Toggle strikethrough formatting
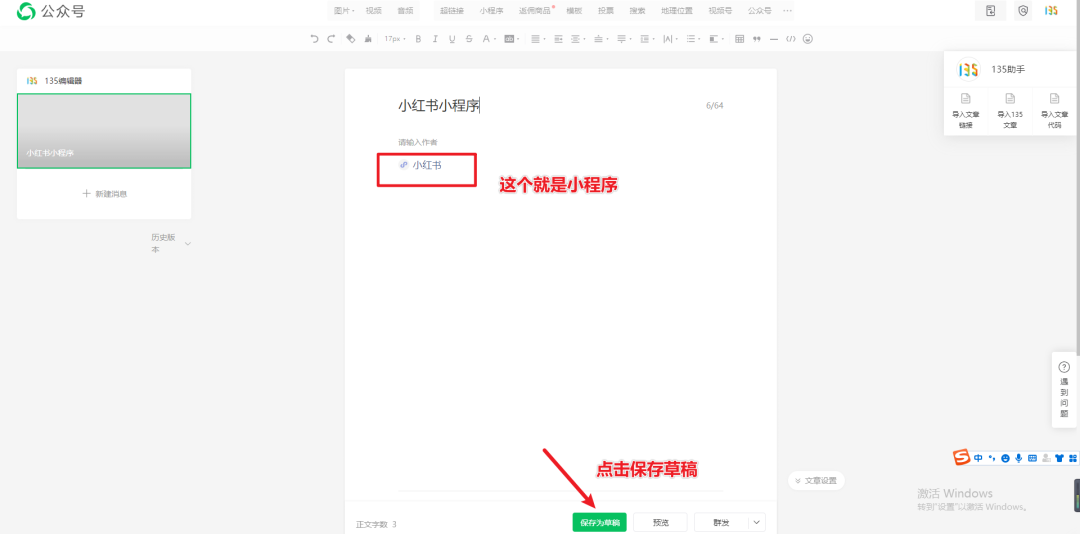The image size is (1080, 534). tap(469, 39)
